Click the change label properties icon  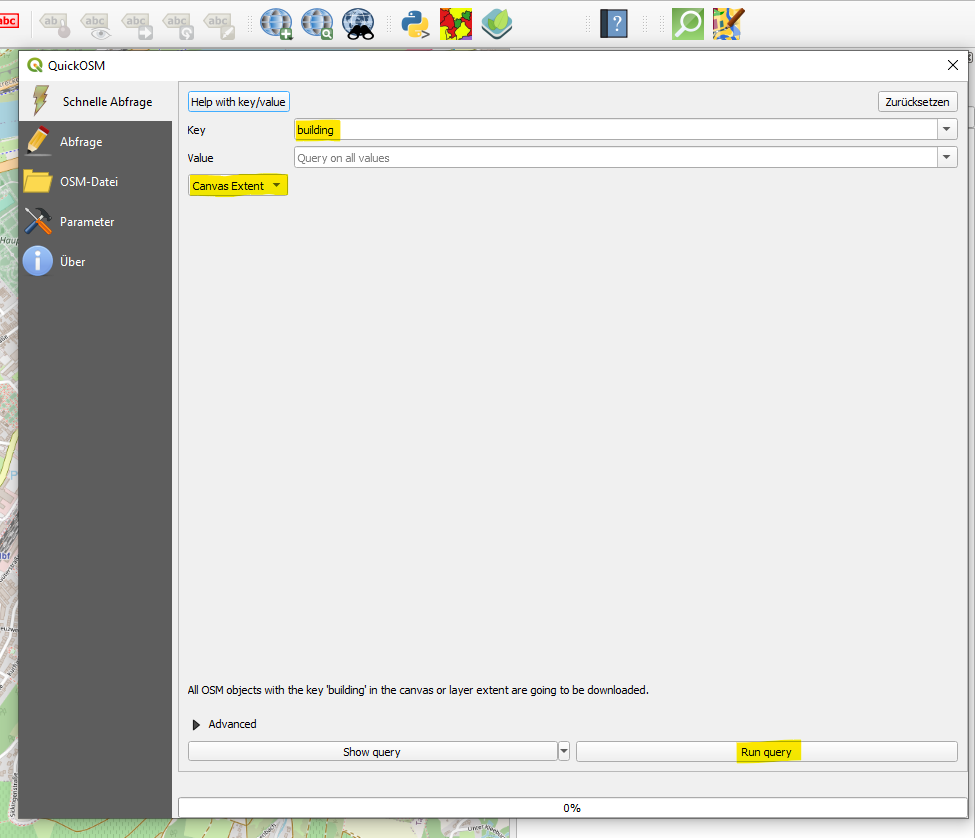pyautogui.click(x=219, y=25)
